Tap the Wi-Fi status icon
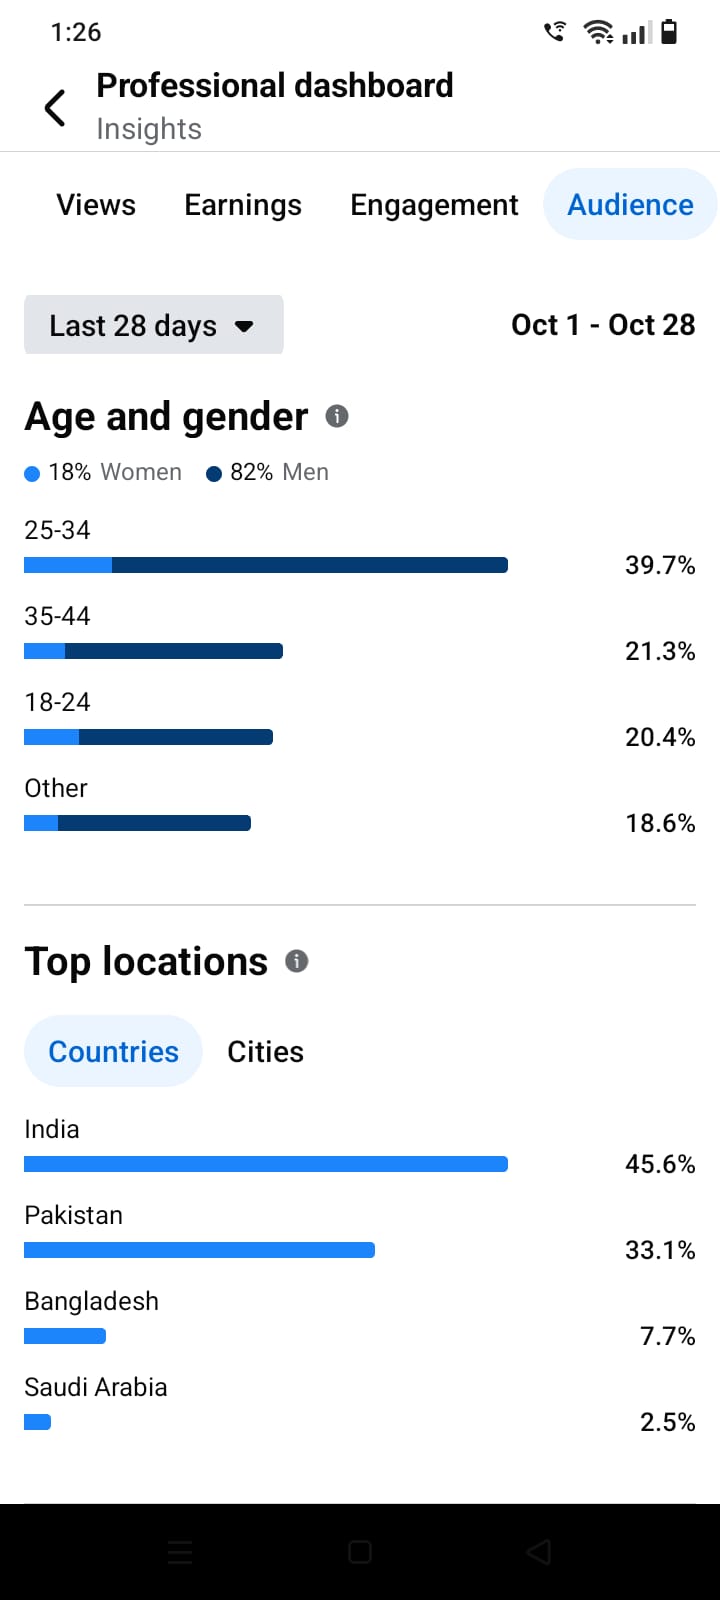Viewport: 720px width, 1600px height. pos(599,32)
